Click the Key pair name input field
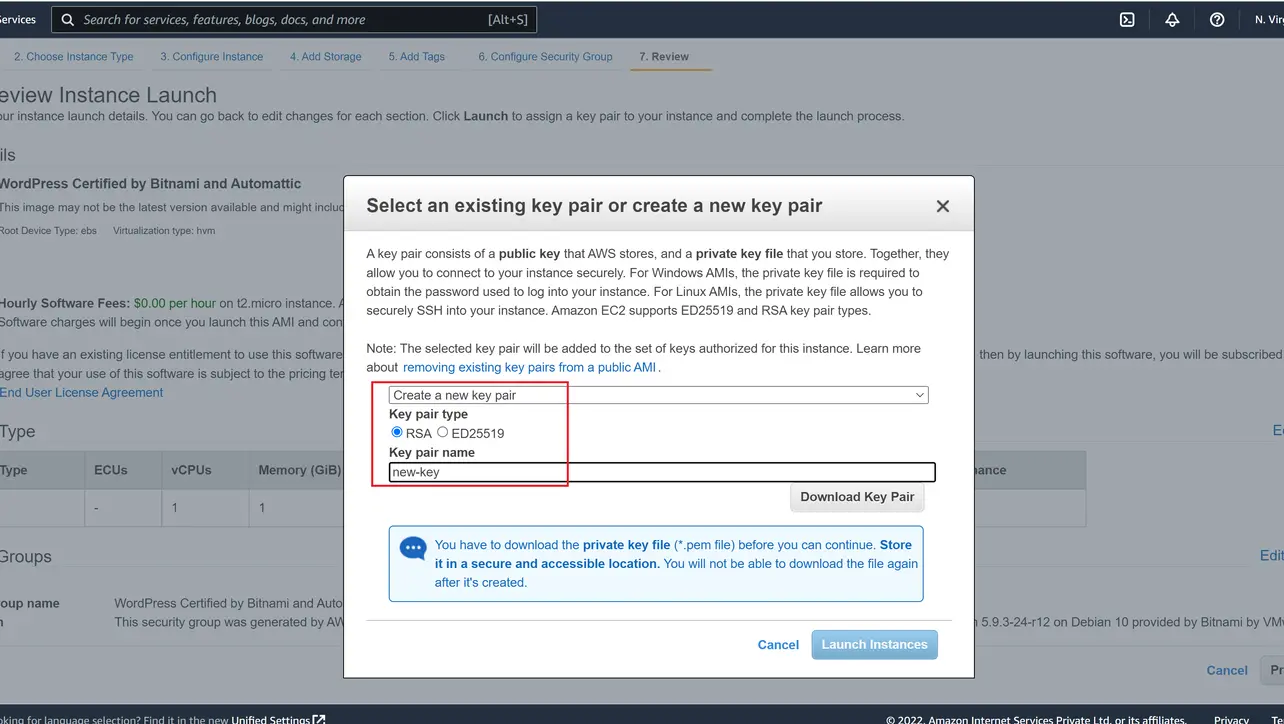Viewport: 1284px width, 724px height. 662,472
